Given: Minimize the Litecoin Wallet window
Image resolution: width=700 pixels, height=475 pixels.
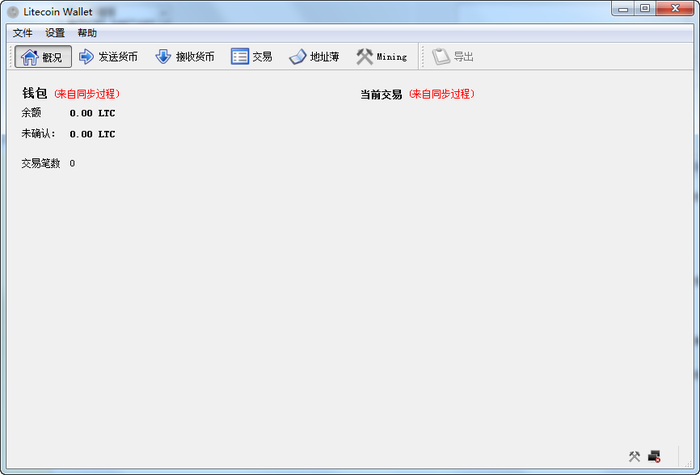Looking at the screenshot, I should [x=624, y=8].
